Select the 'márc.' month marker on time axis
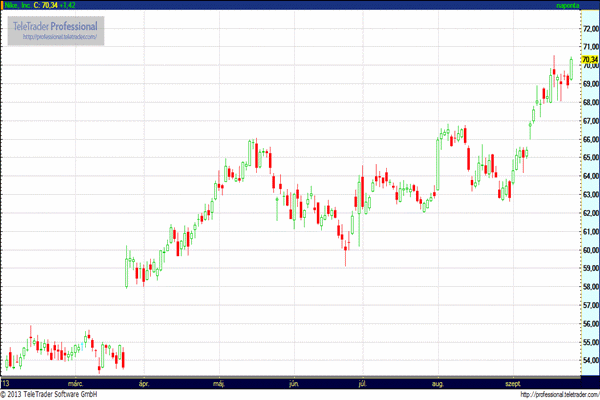 (75, 383)
